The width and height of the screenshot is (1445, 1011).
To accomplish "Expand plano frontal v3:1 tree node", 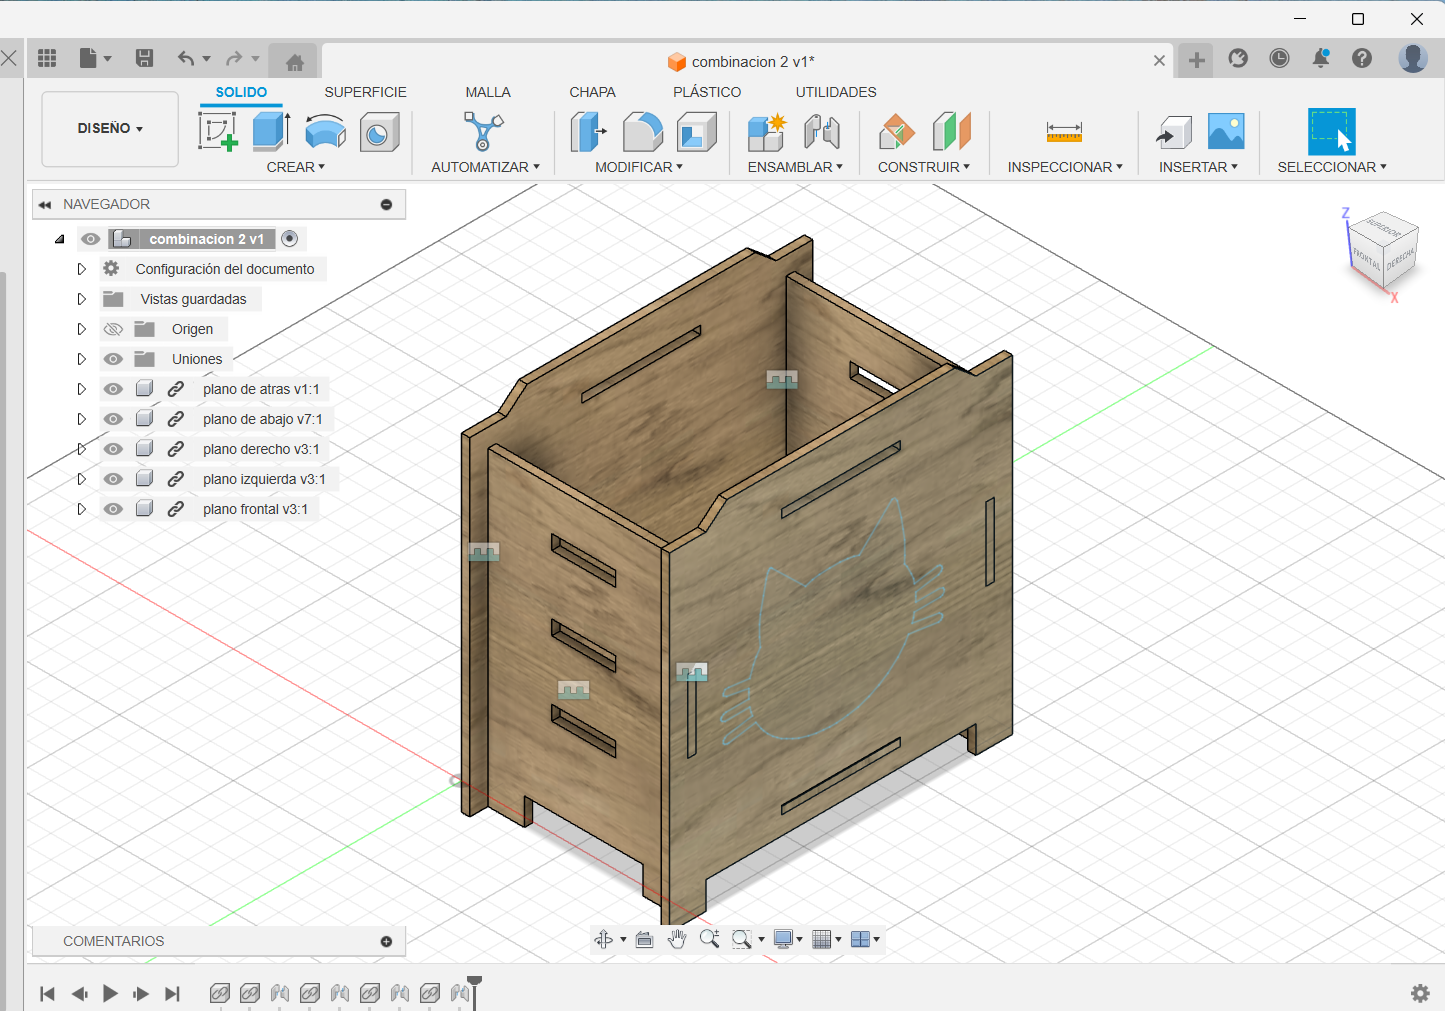I will tap(82, 509).
